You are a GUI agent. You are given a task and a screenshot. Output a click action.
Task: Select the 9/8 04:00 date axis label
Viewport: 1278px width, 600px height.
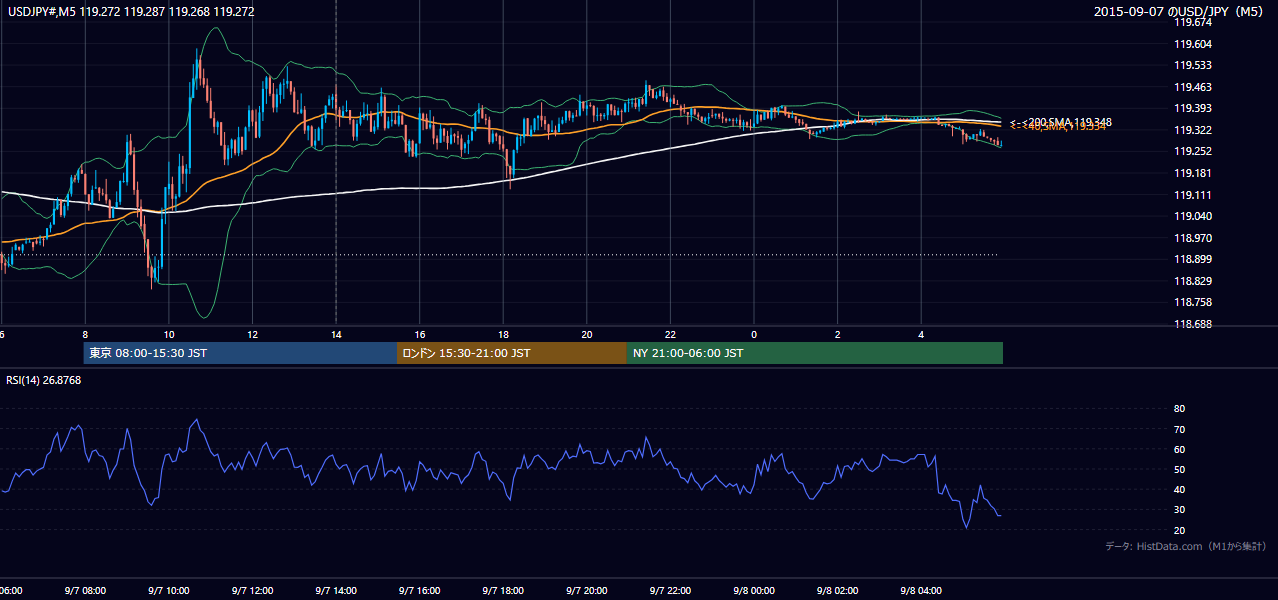(920, 591)
